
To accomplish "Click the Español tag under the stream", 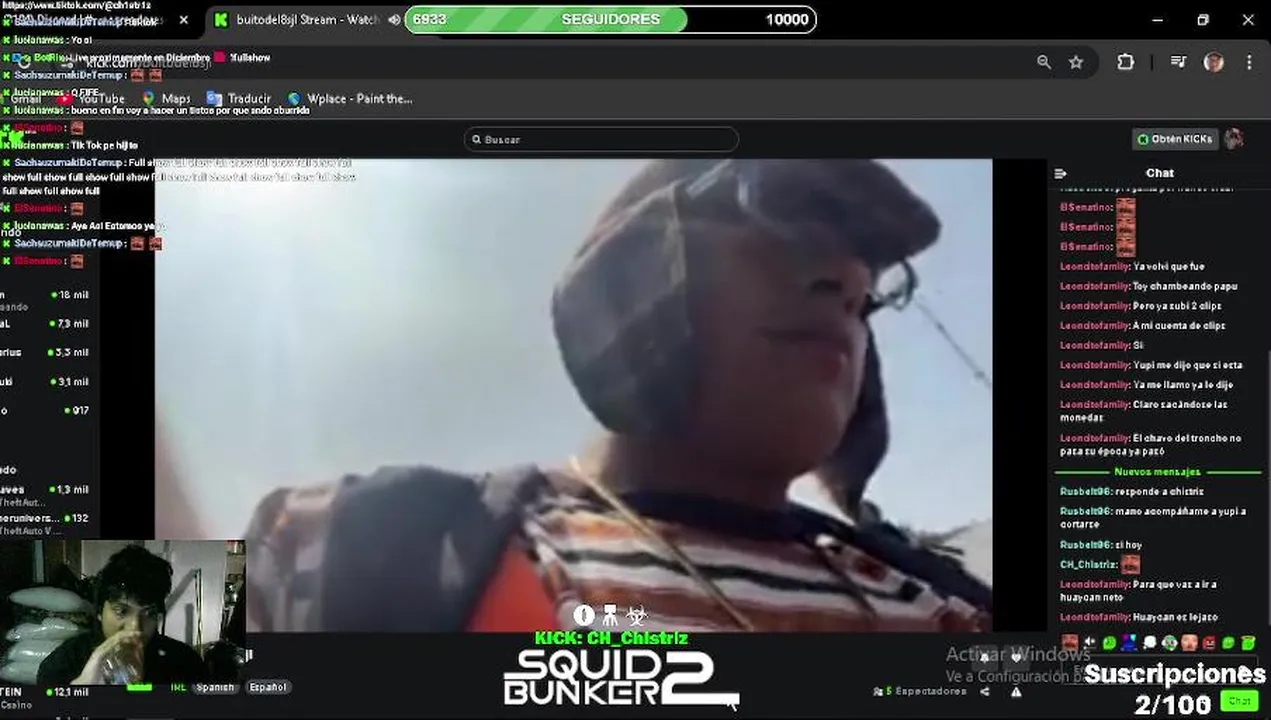I will pyautogui.click(x=268, y=687).
